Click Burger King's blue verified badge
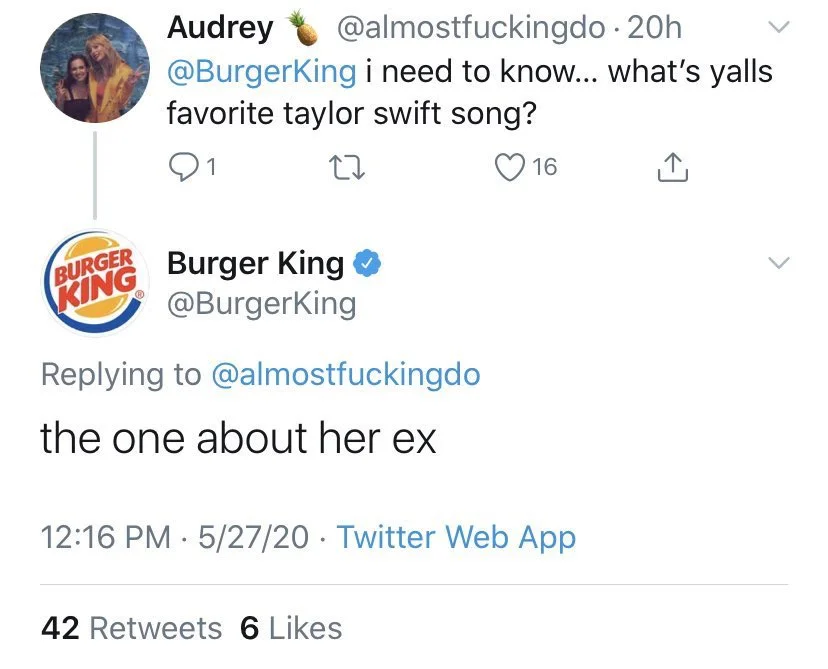 369,264
